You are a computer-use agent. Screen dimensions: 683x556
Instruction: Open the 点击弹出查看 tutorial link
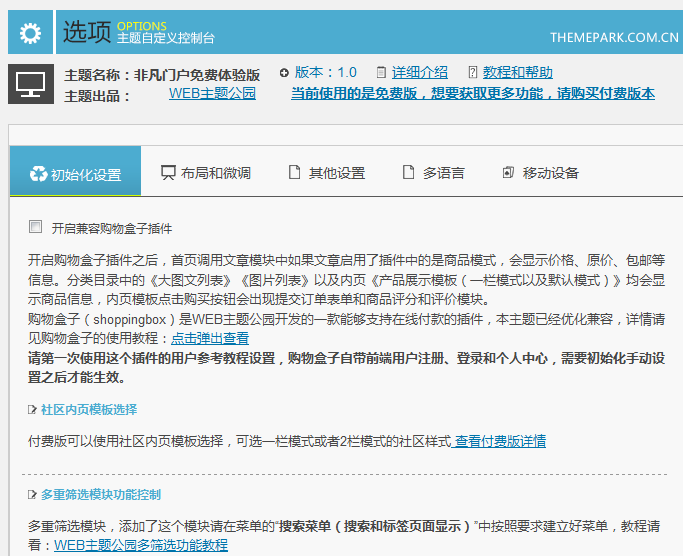point(210,339)
